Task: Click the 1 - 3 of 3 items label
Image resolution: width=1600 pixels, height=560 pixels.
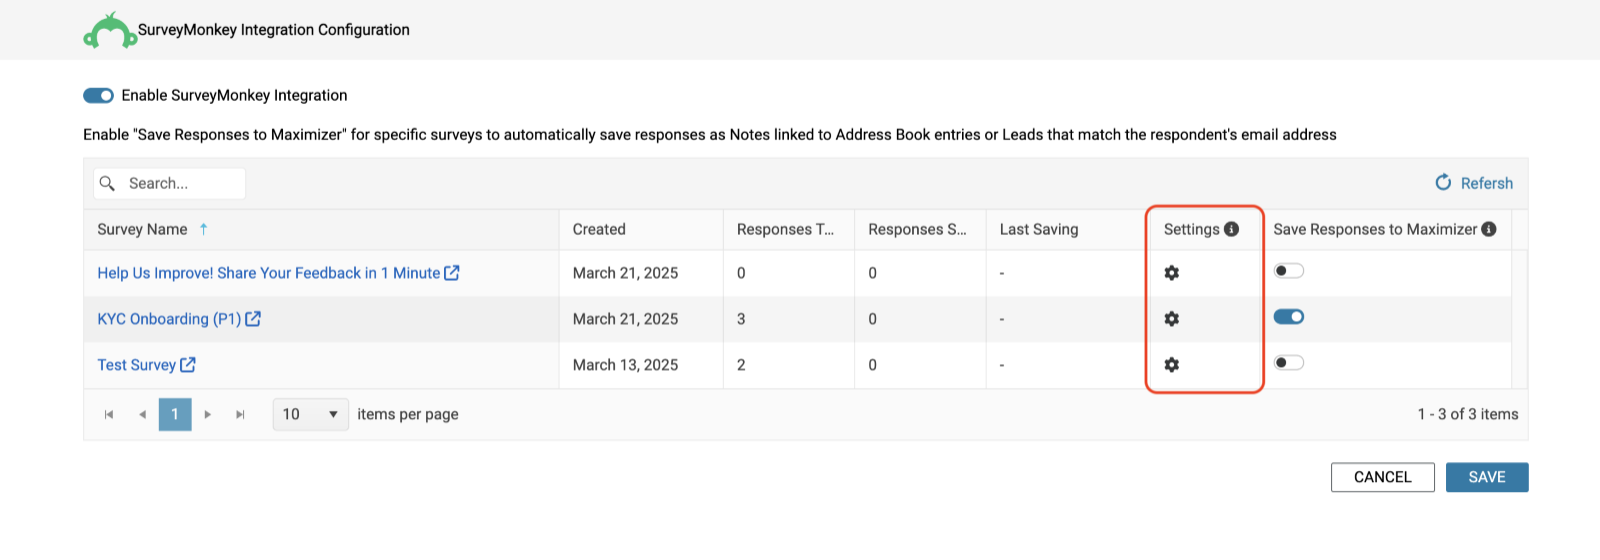Action: coord(1468,414)
